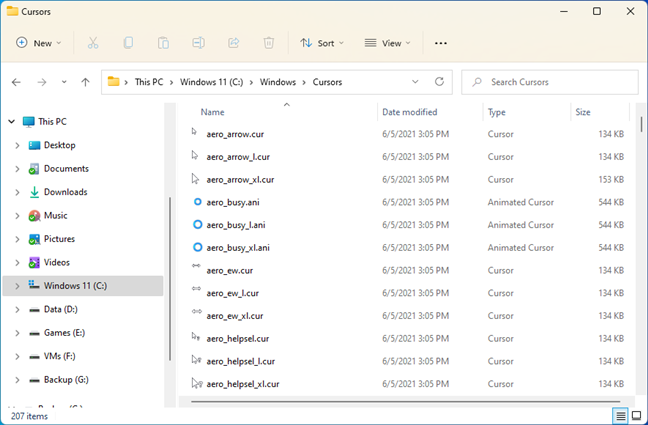Viewport: 648px width, 425px height.
Task: Select the aero_arrow_l.cur file name
Action: (x=238, y=157)
